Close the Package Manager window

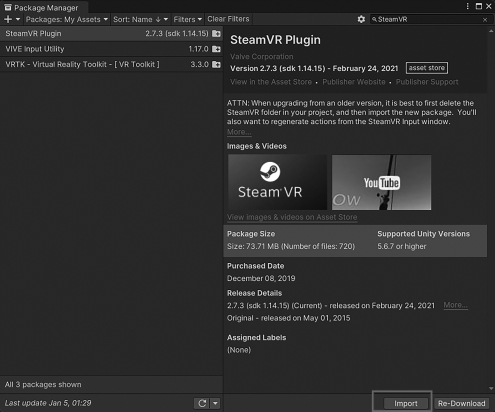click(489, 6)
